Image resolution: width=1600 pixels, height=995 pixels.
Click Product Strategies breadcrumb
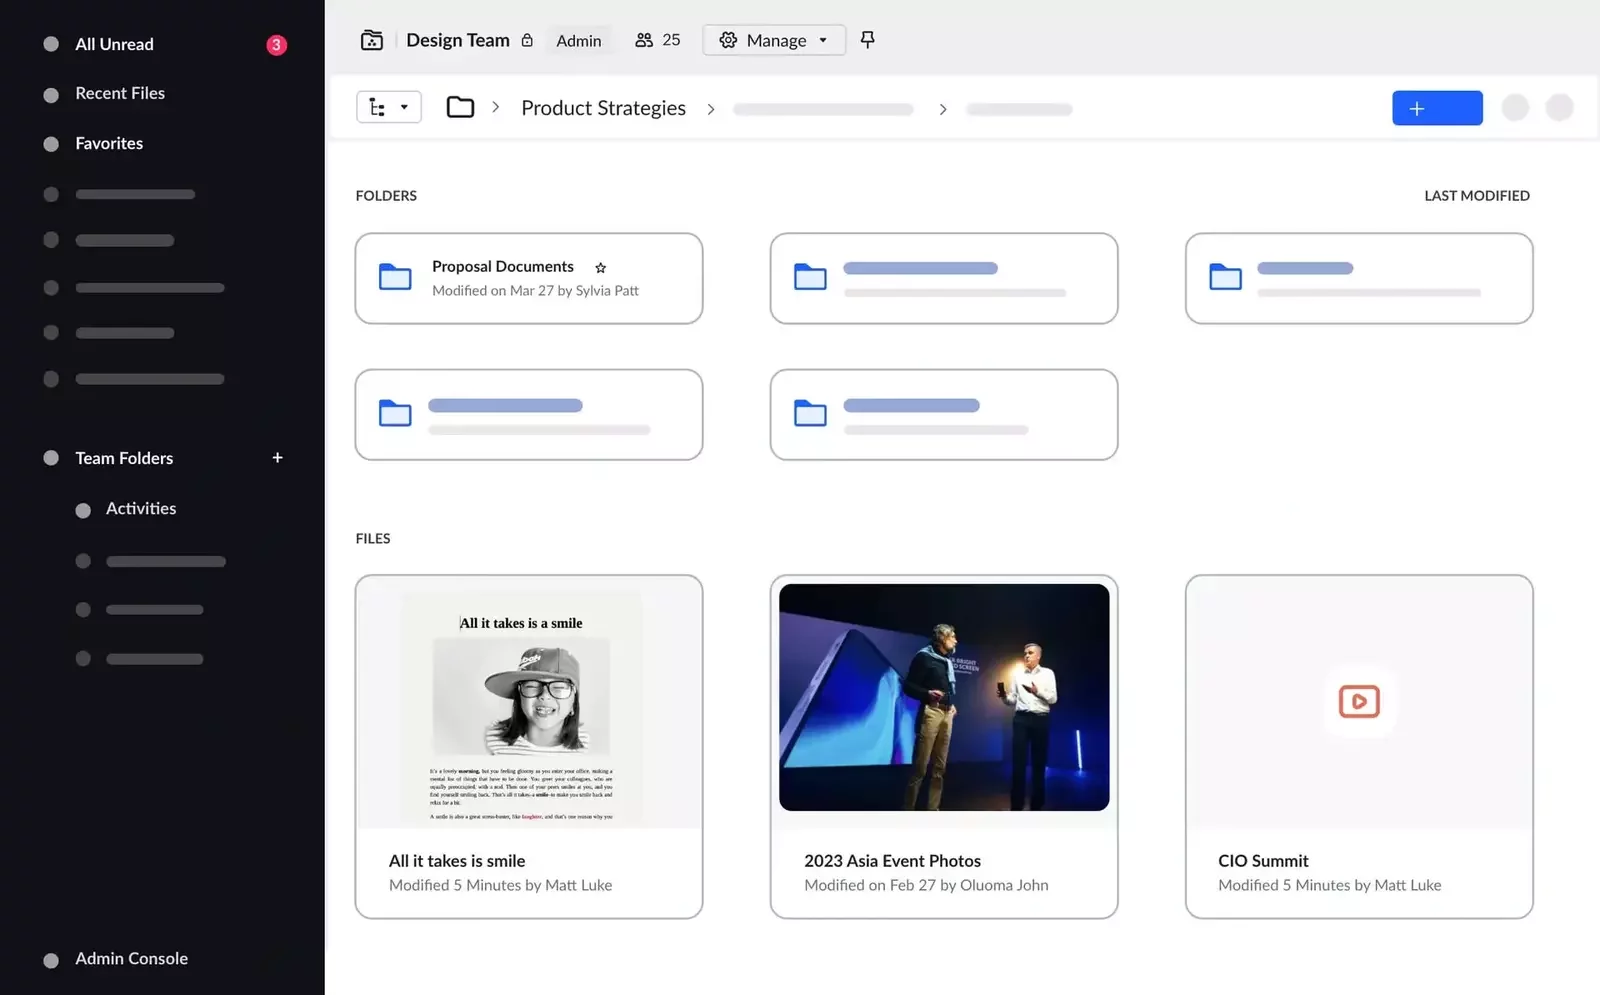click(603, 108)
